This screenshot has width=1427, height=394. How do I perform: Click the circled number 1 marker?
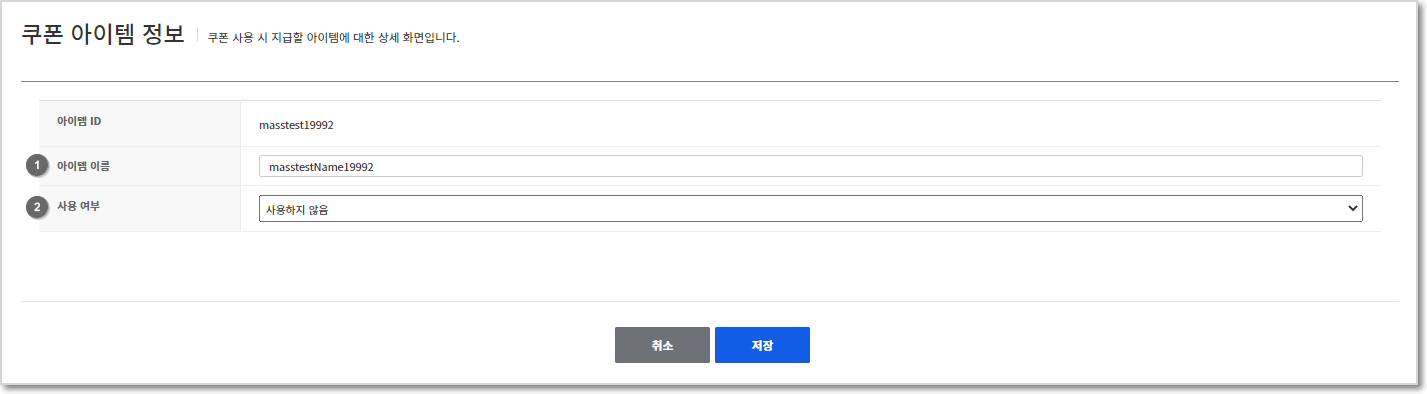pos(37,165)
